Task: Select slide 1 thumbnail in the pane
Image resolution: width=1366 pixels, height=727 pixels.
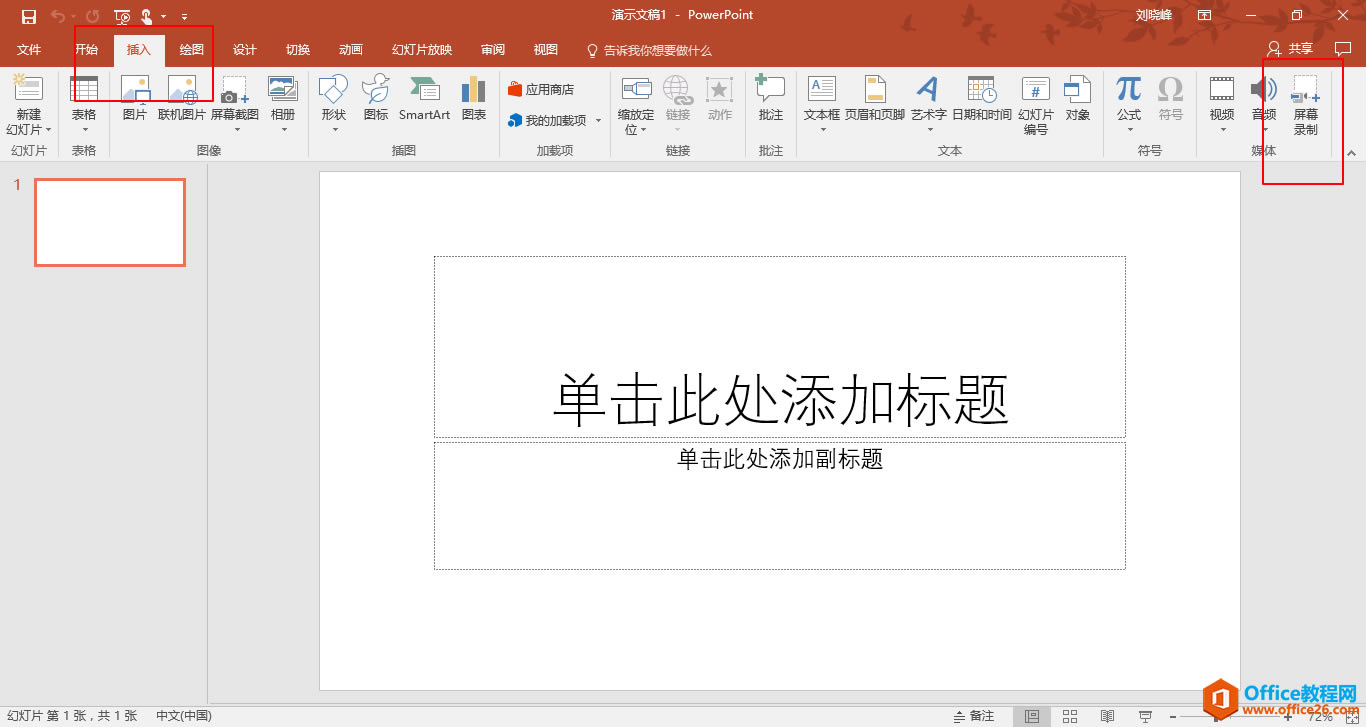Action: (110, 222)
